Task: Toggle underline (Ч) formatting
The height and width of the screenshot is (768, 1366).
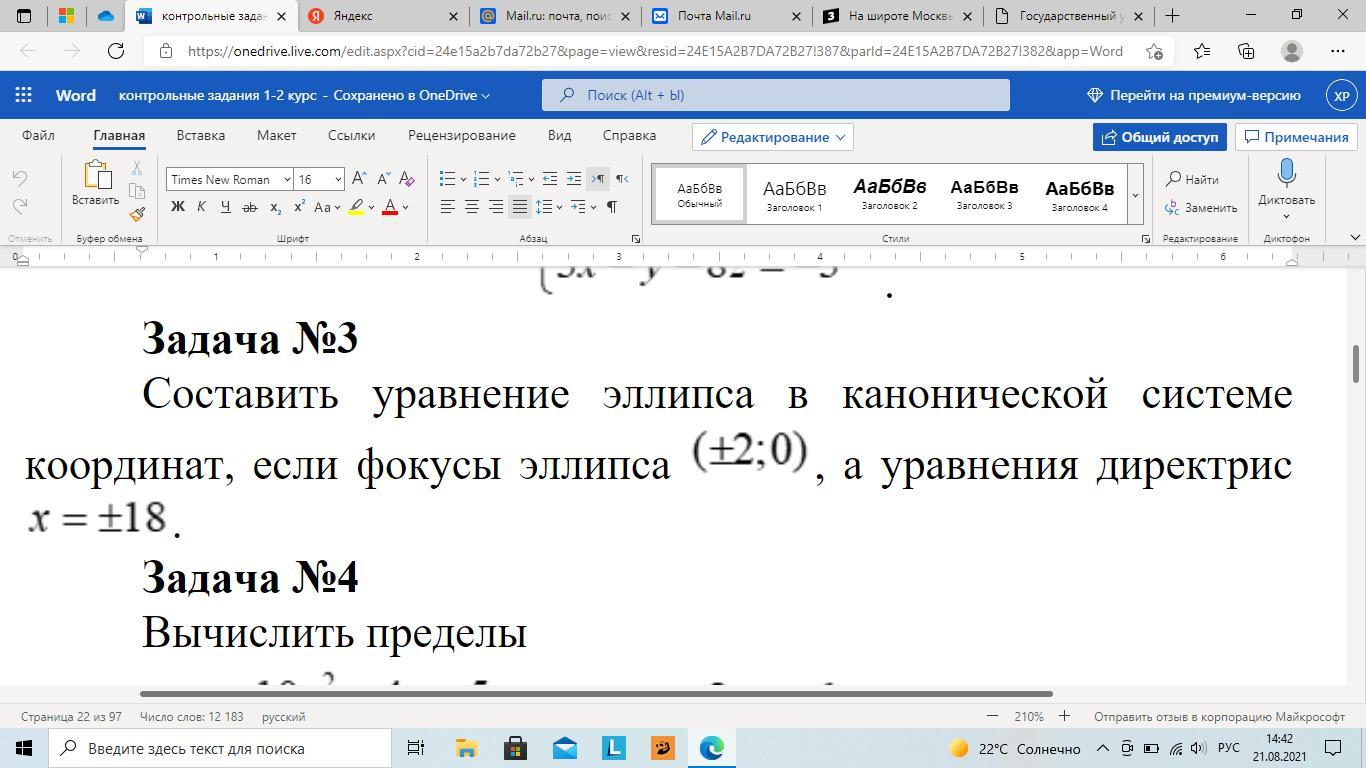Action: pyautogui.click(x=225, y=207)
